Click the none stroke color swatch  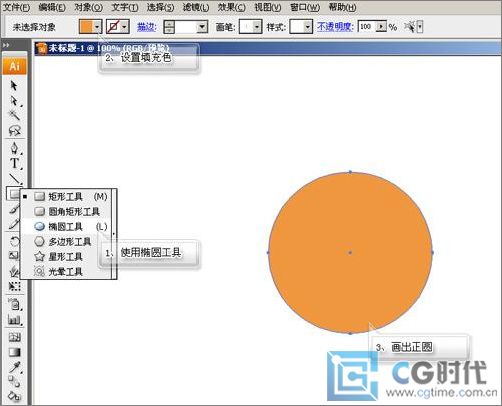(x=113, y=27)
